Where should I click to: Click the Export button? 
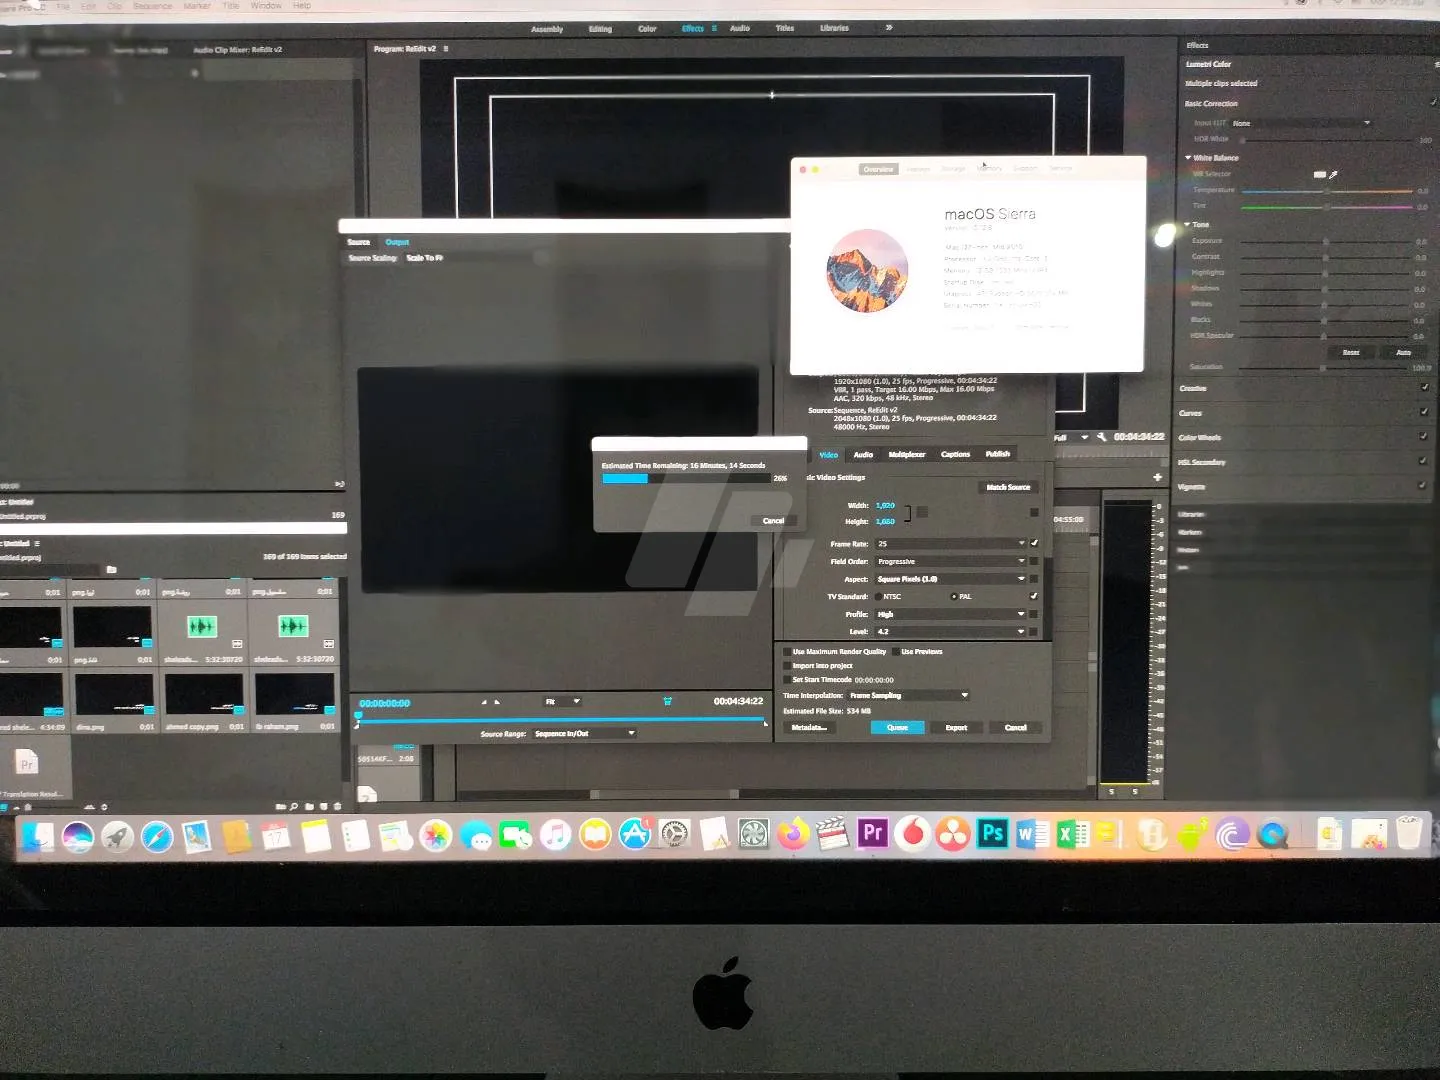(956, 727)
